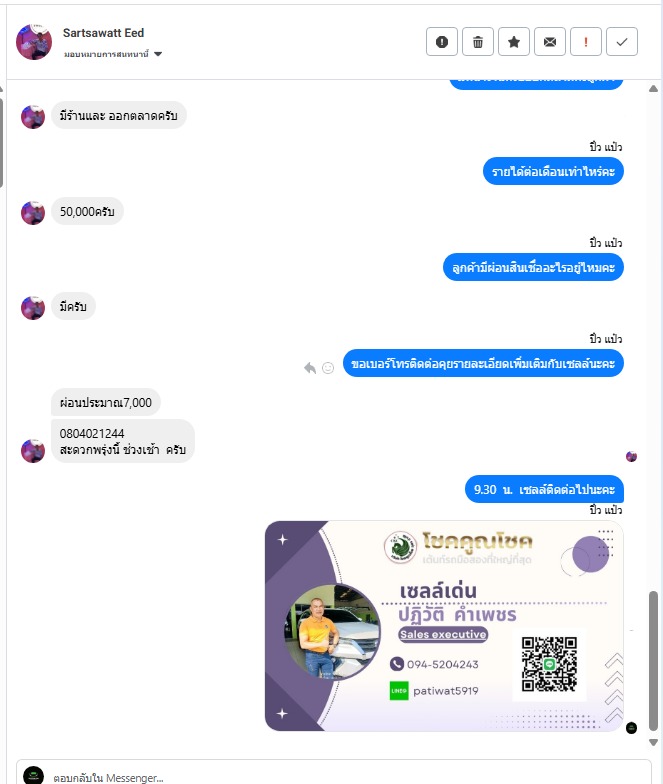Open Sartsawatt Eed's profile picture in header

point(34,42)
